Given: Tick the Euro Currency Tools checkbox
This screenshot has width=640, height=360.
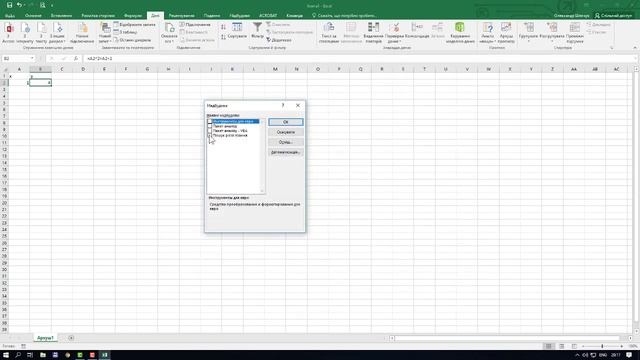Looking at the screenshot, I should click(210, 121).
